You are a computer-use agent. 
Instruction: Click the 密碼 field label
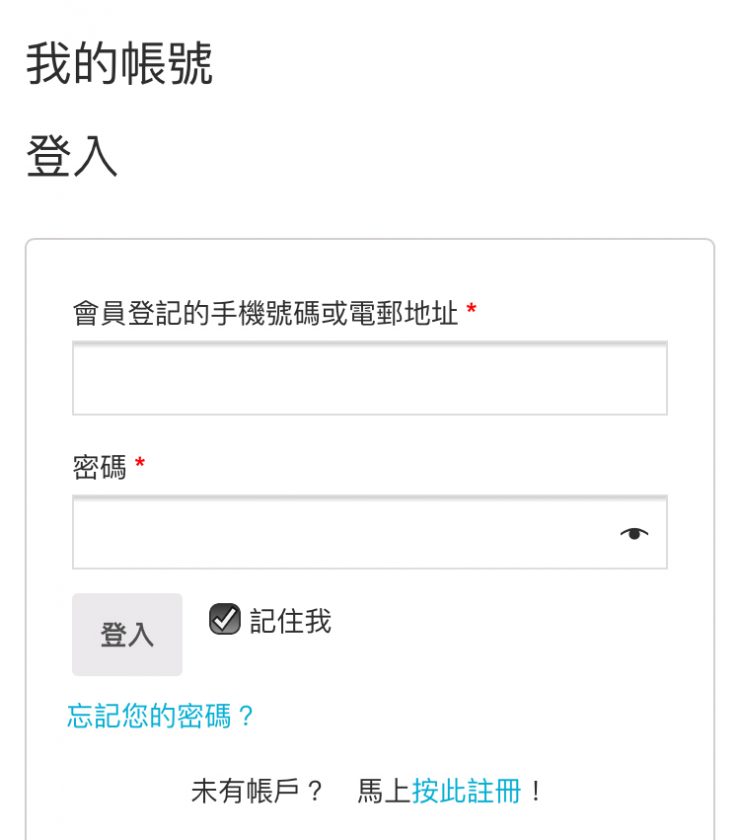100,467
